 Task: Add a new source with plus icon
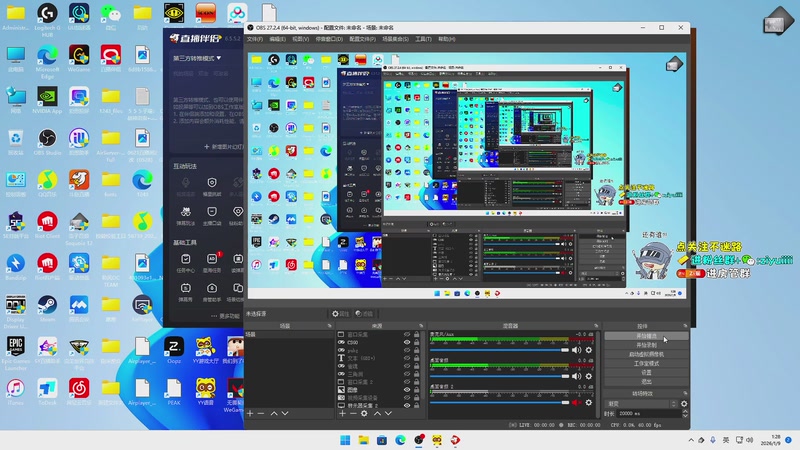pos(342,413)
